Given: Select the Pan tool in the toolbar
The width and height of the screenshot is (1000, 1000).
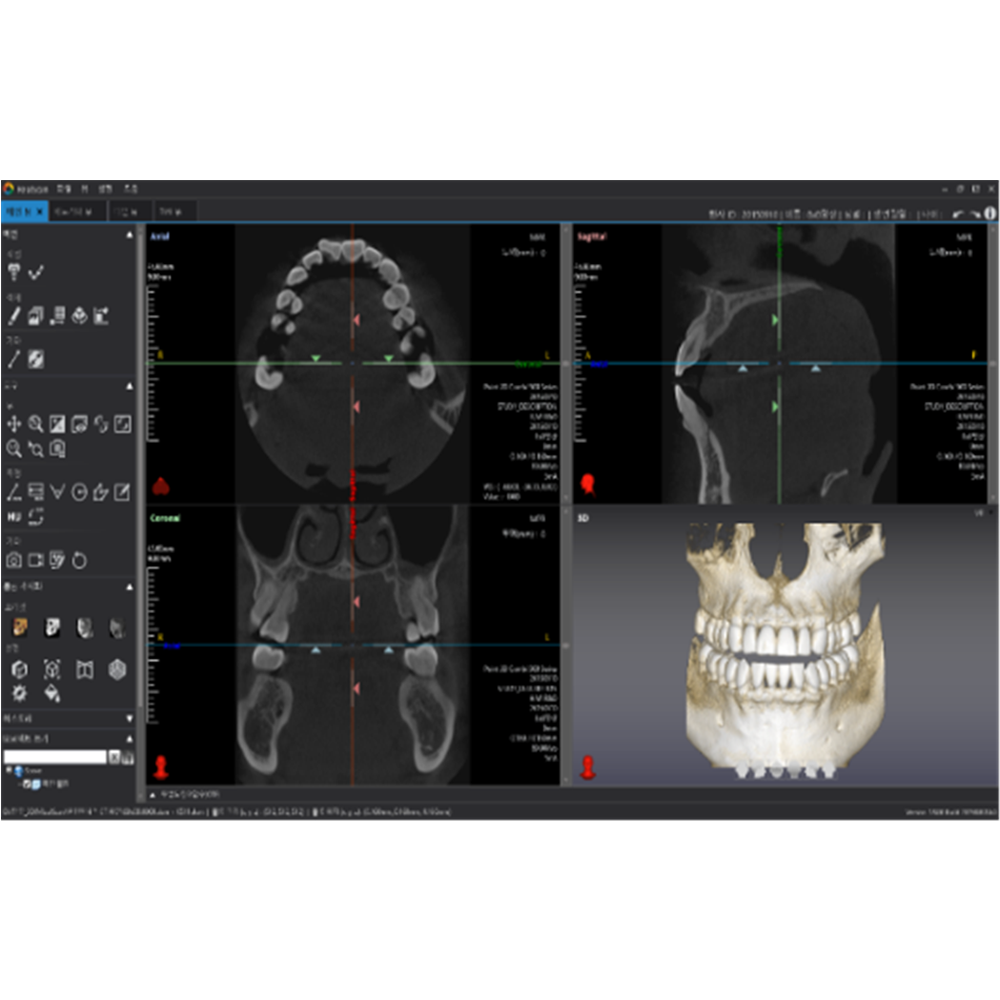Looking at the screenshot, I should [x=14, y=423].
